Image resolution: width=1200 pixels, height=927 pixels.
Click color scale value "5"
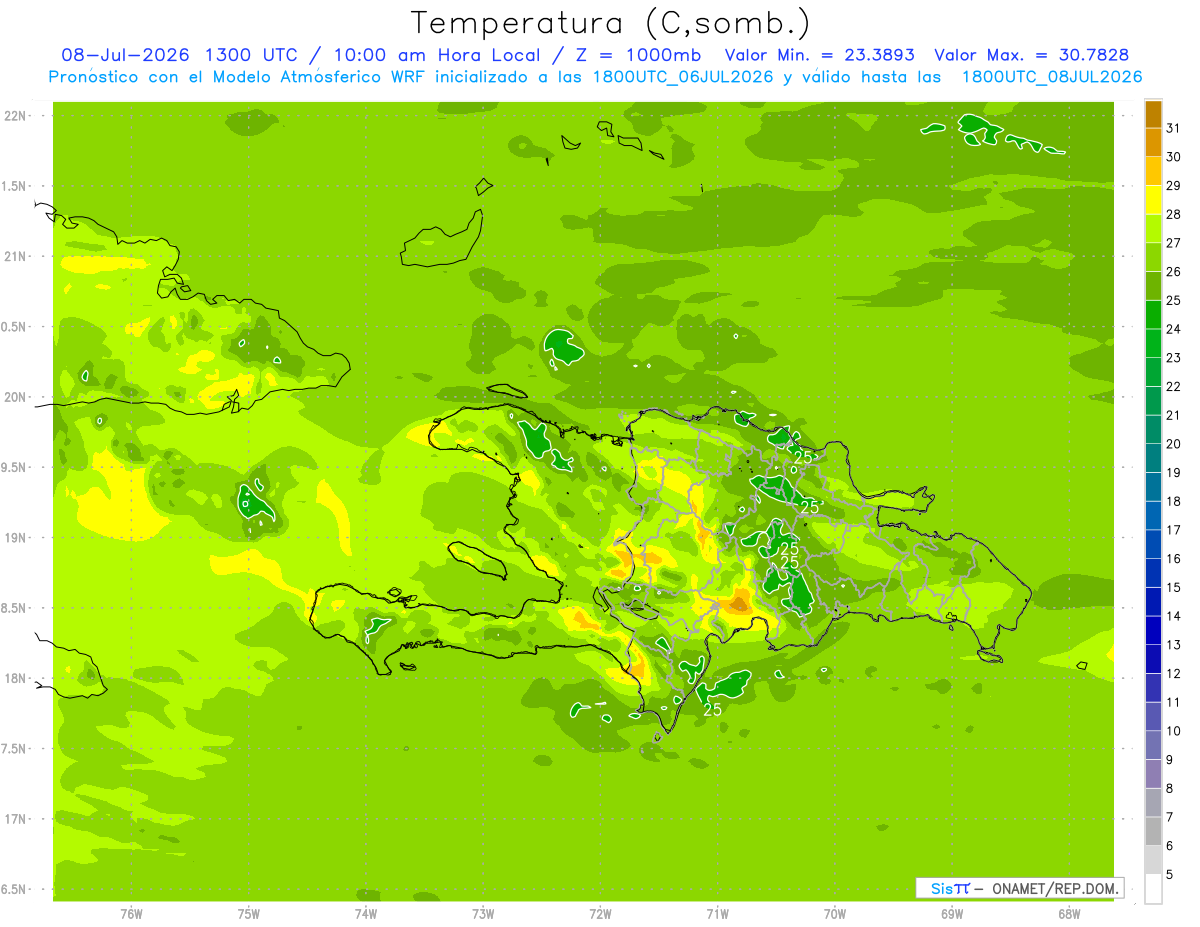point(1171,875)
